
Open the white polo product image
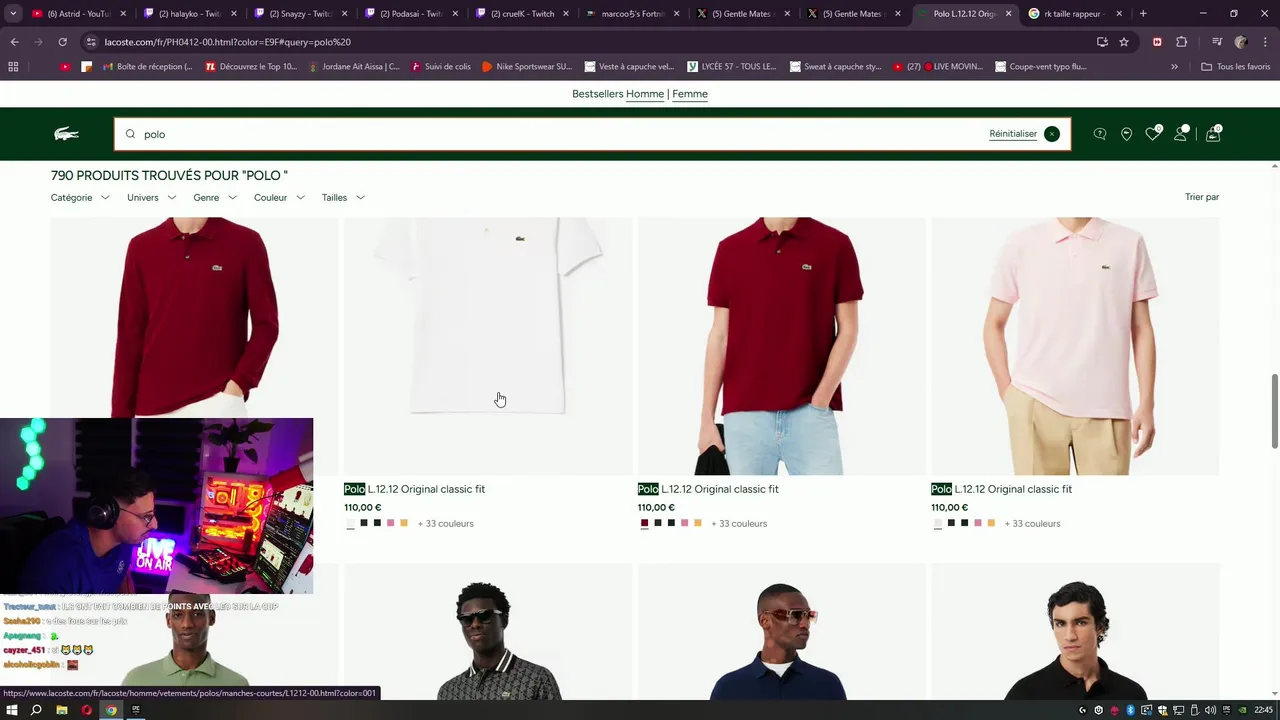488,346
